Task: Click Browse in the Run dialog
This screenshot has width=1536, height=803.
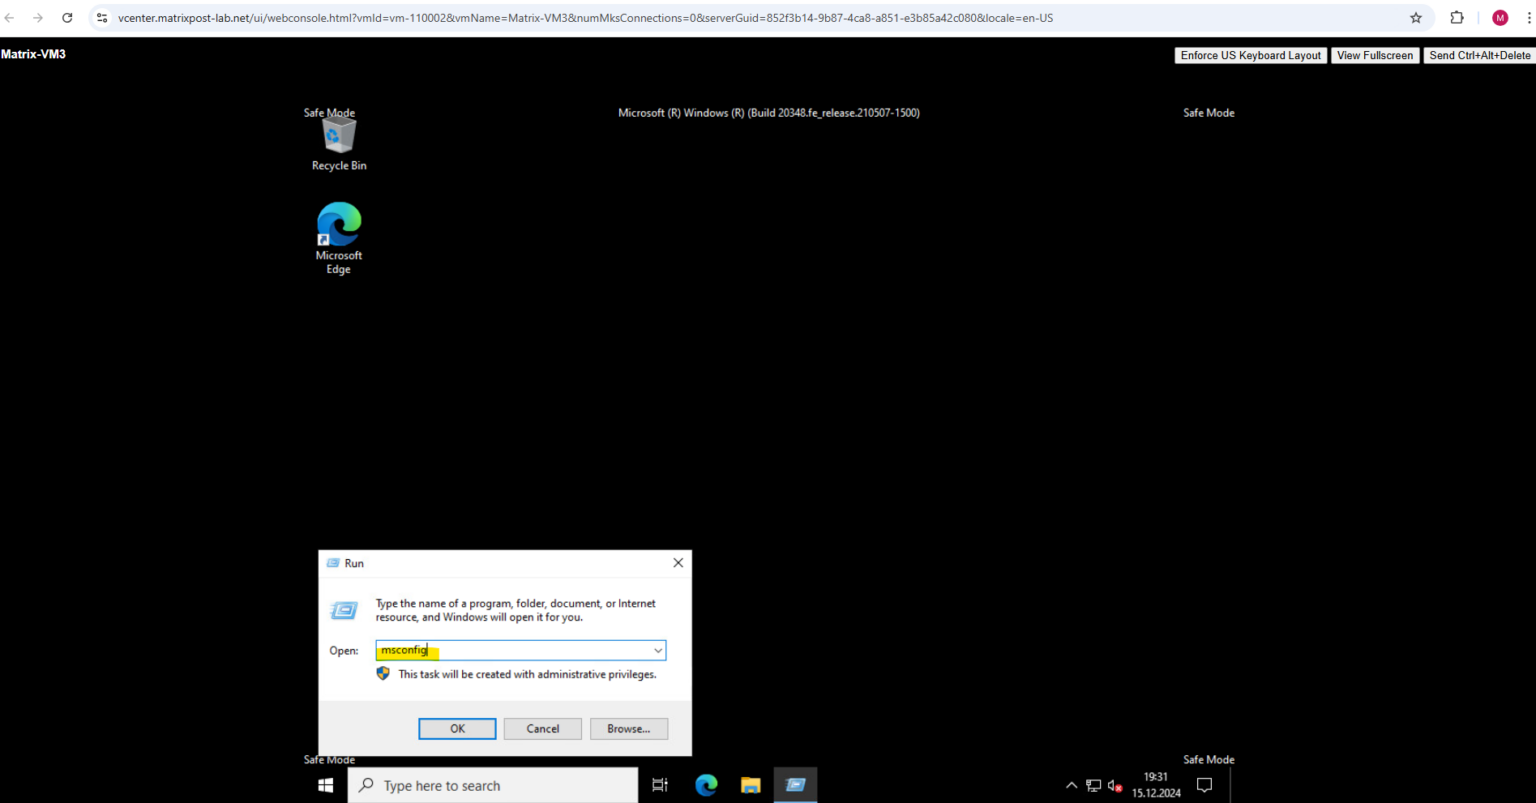Action: (628, 728)
